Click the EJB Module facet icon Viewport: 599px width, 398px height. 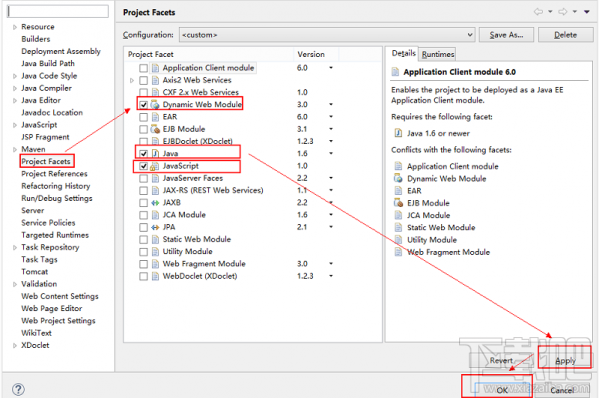tap(155, 129)
